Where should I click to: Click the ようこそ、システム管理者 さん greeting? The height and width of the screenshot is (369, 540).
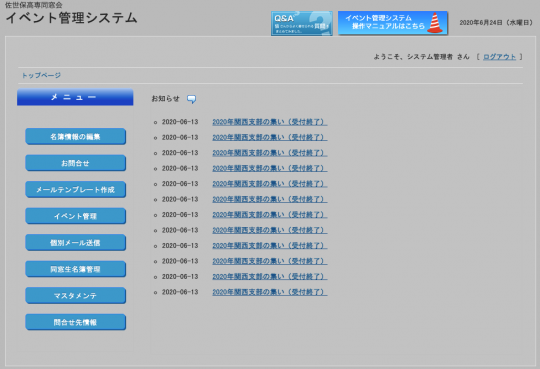pyautogui.click(x=422, y=57)
